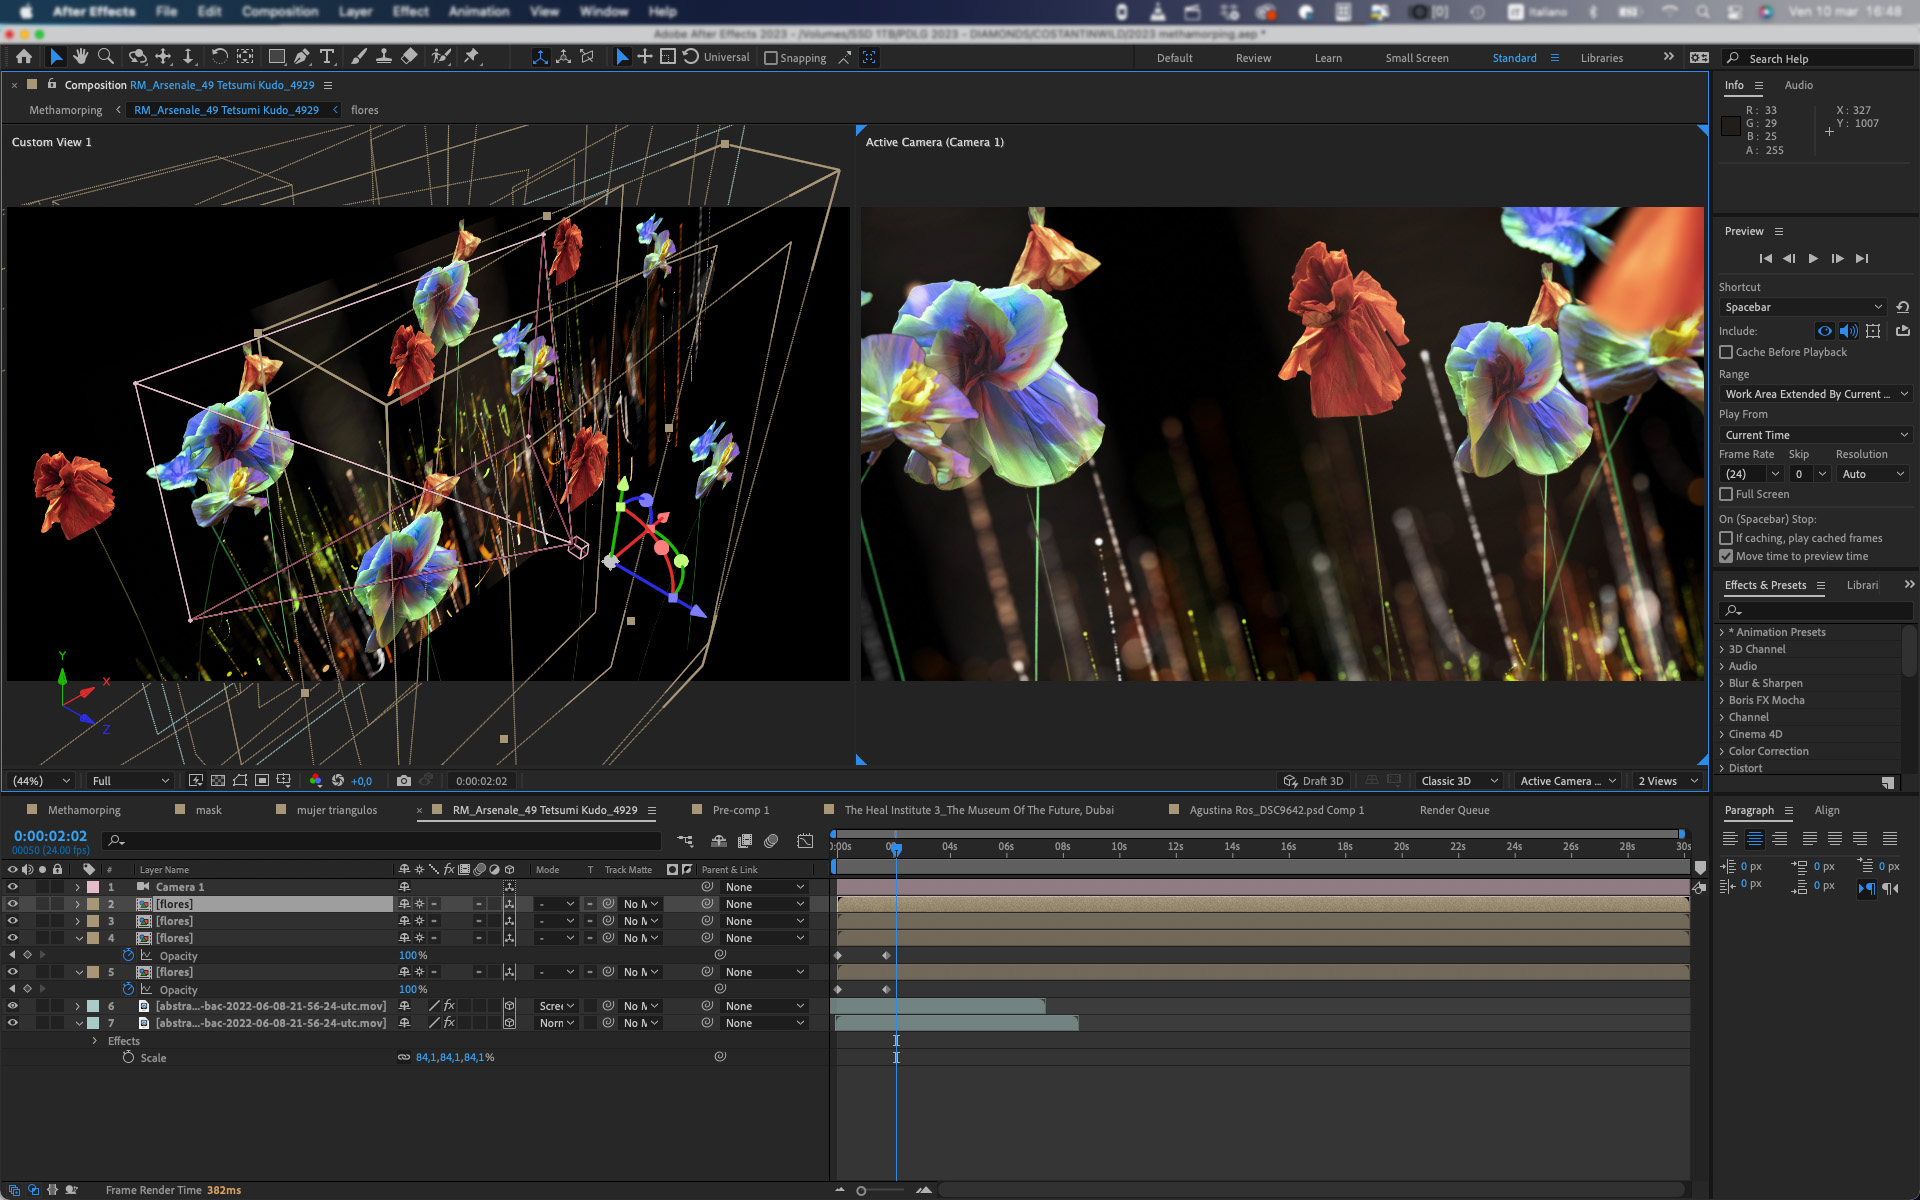Screen dimensions: 1920x1200
Task: Uncheck Move time to preview time
Action: 1726,556
